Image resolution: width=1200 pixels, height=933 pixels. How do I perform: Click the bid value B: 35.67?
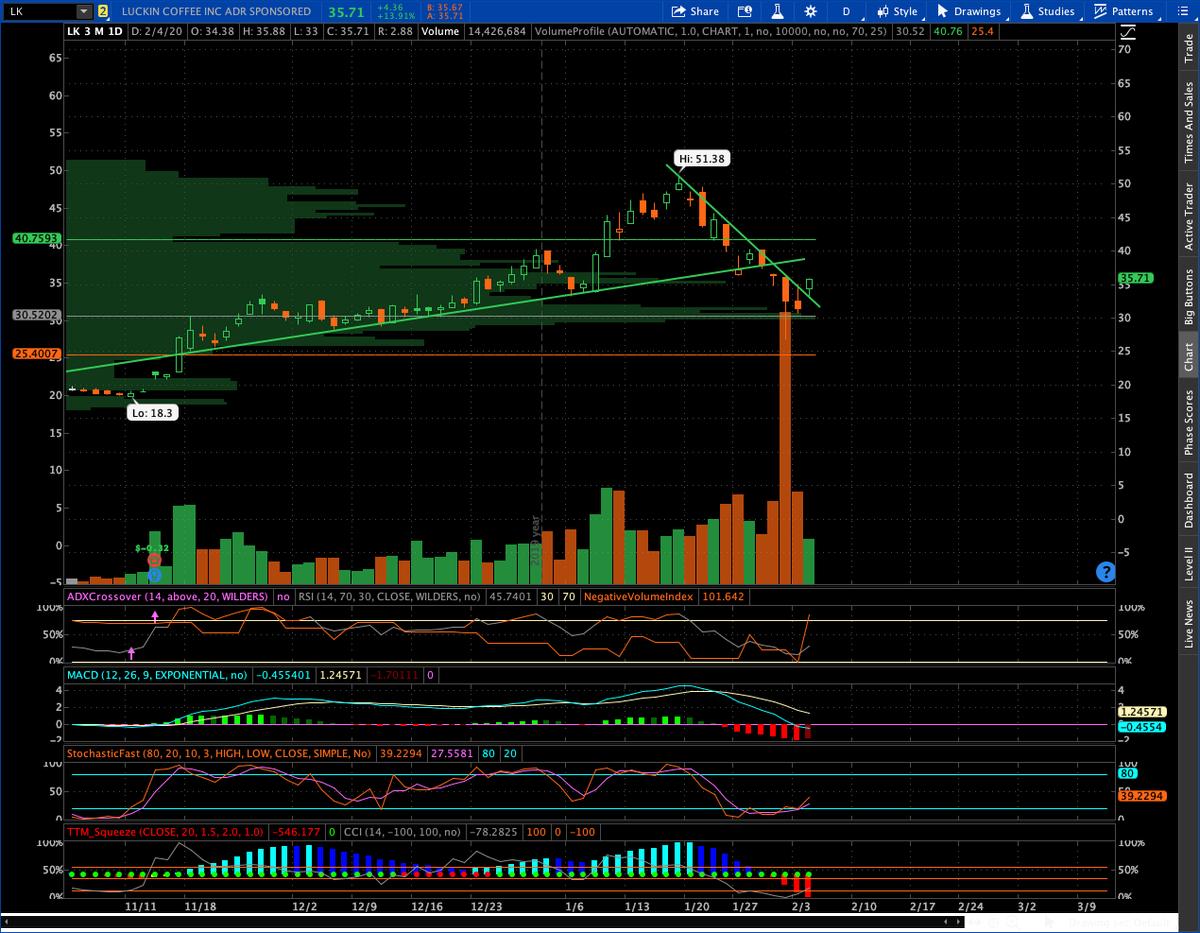(x=444, y=7)
